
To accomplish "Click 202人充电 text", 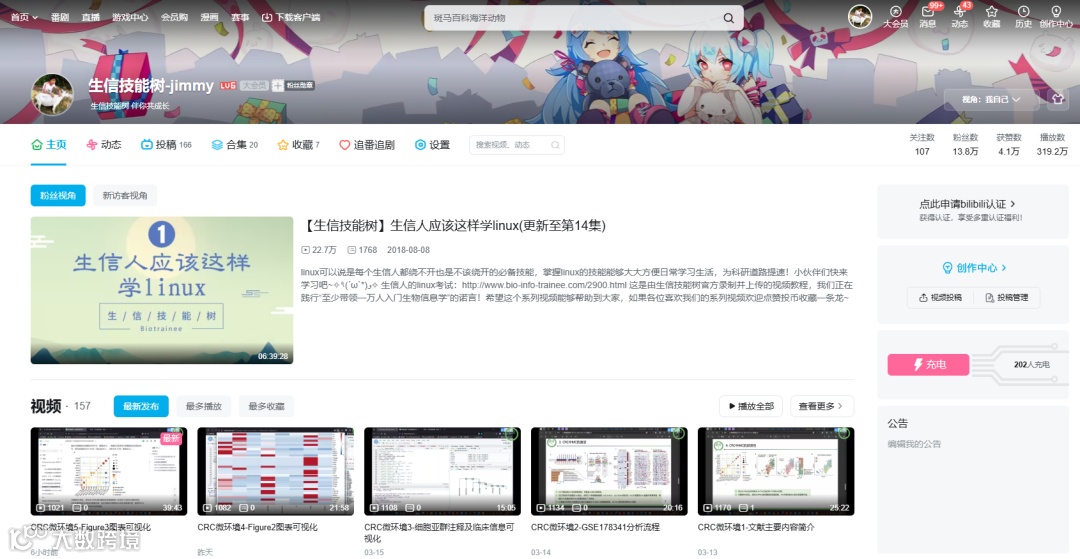I will point(1031,364).
